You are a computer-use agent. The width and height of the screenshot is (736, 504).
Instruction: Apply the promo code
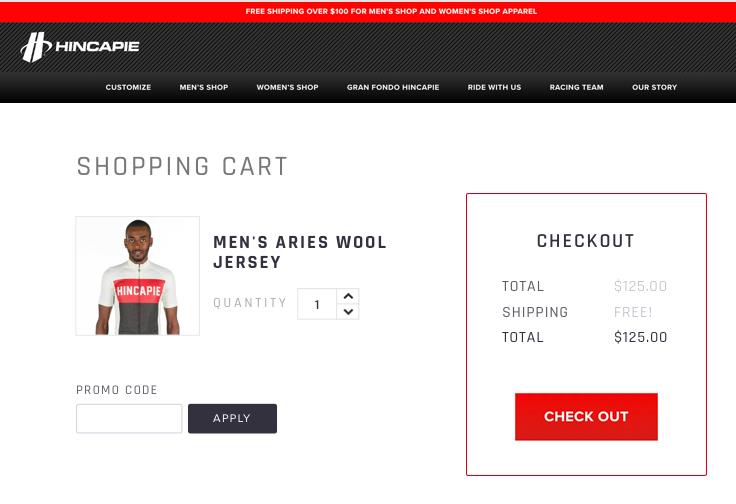(x=232, y=418)
